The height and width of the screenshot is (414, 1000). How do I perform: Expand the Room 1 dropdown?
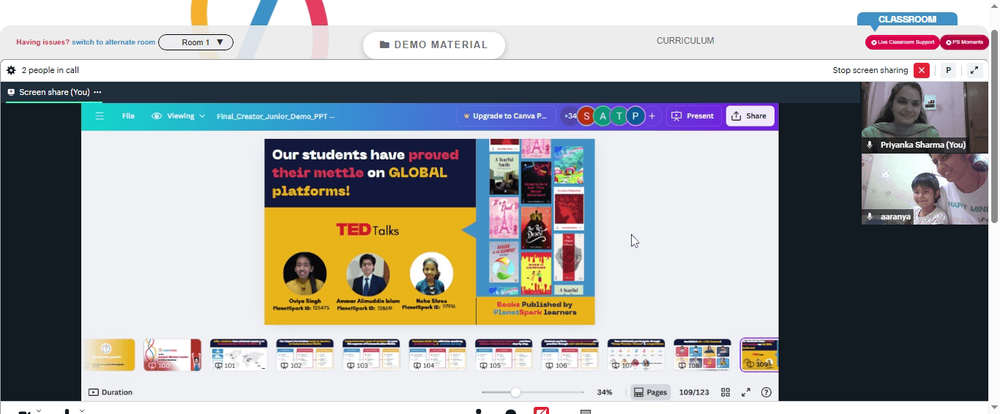click(x=196, y=42)
